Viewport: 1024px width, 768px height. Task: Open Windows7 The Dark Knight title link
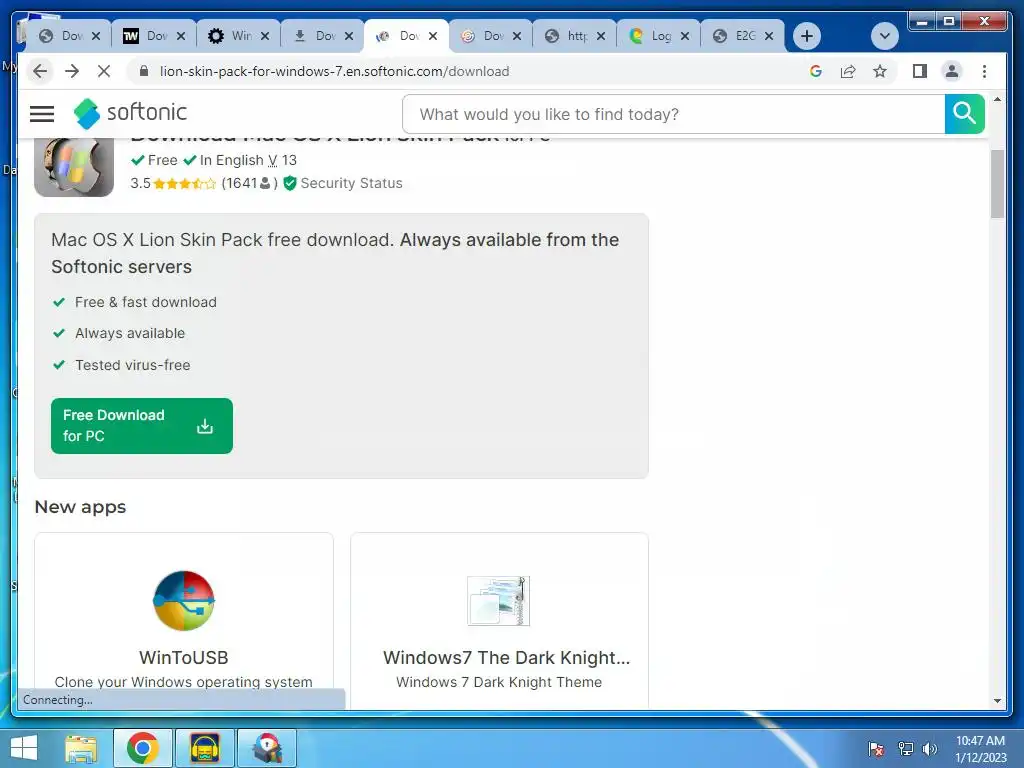506,658
